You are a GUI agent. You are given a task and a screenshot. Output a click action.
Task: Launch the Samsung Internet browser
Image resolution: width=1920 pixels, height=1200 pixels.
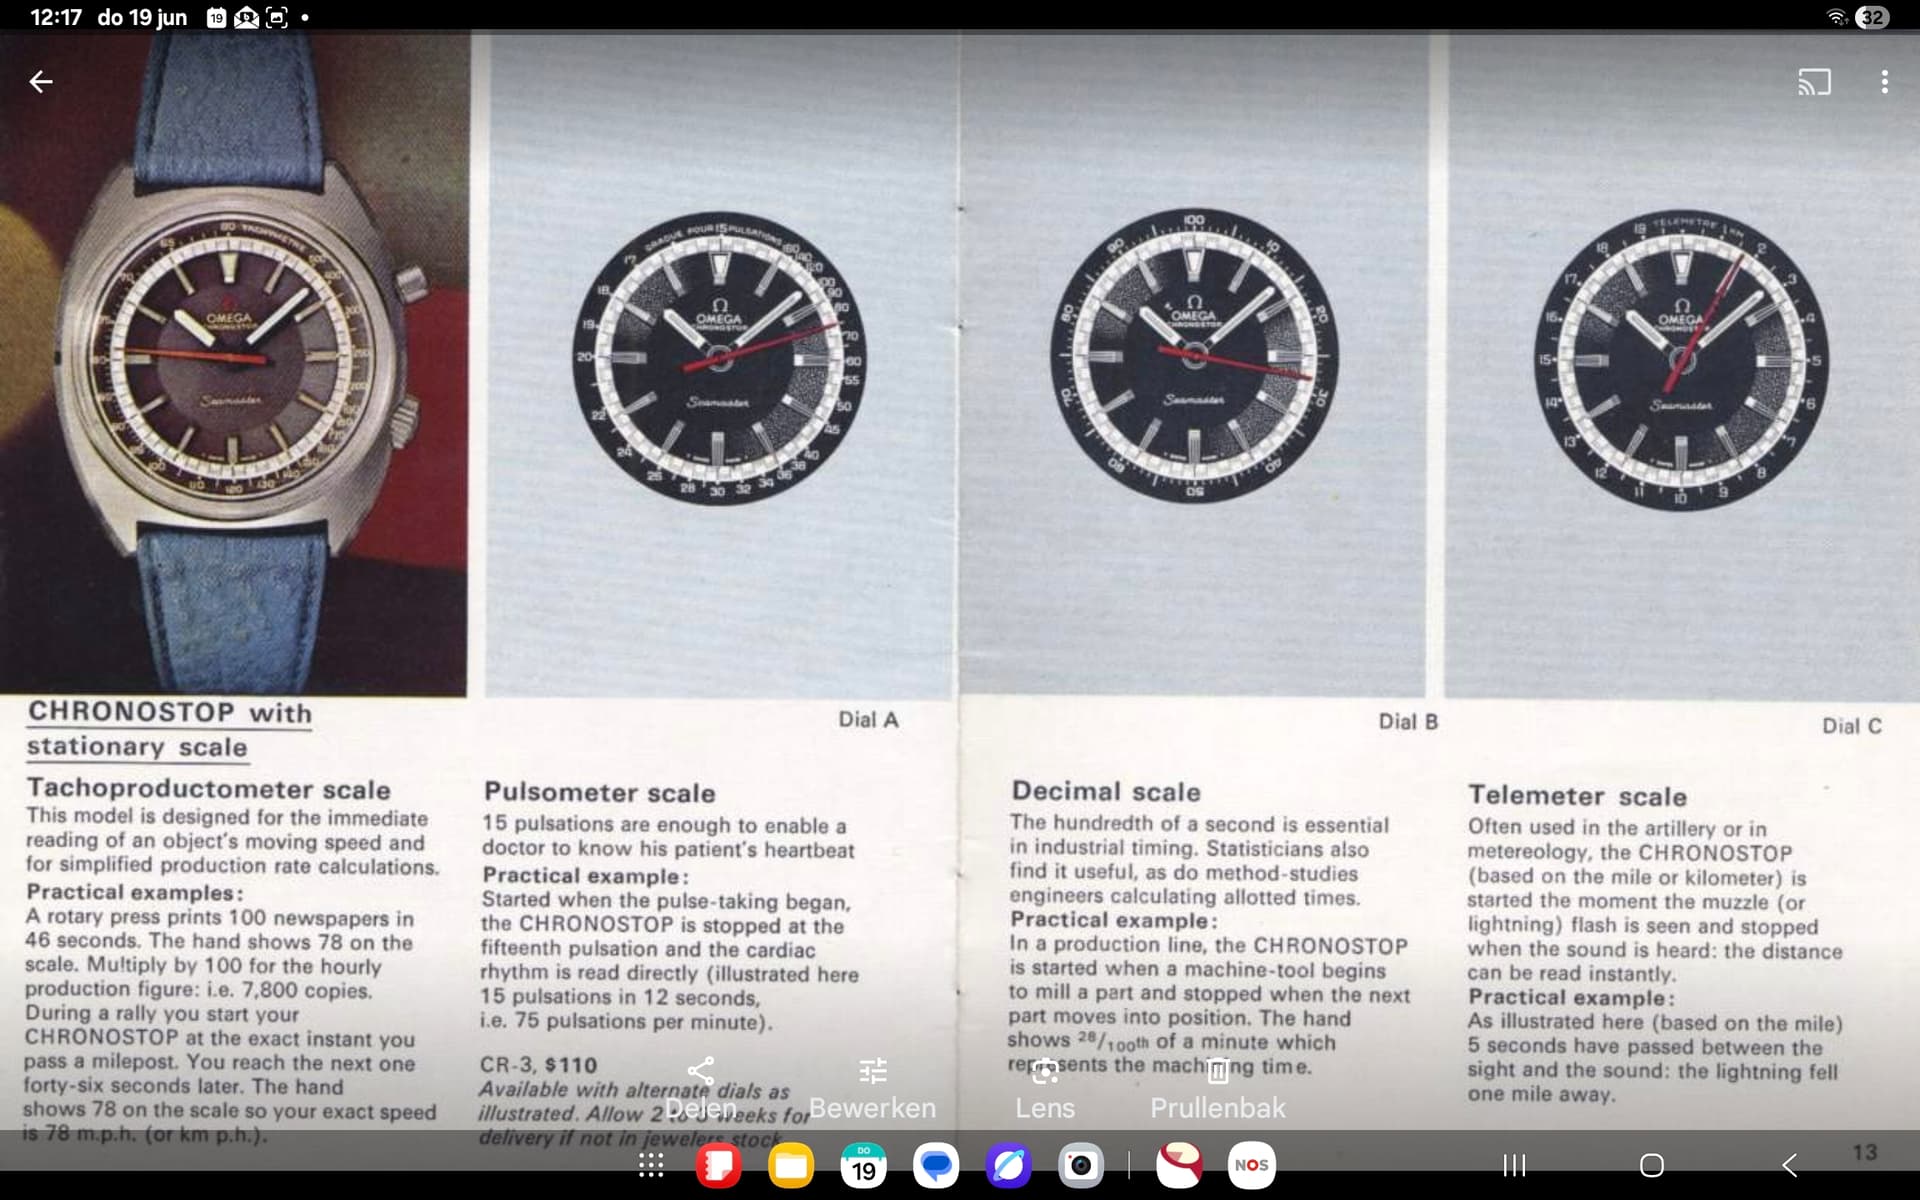pos(1008,1165)
